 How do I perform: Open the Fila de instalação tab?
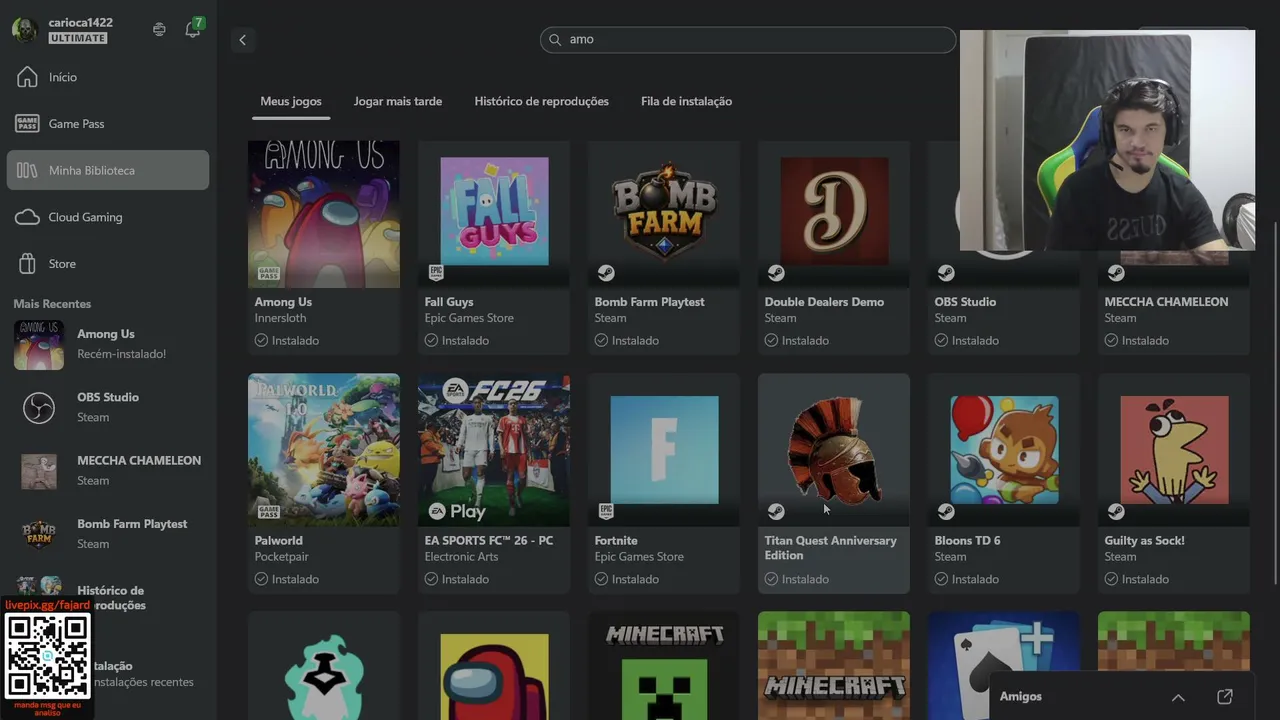pyautogui.click(x=687, y=101)
